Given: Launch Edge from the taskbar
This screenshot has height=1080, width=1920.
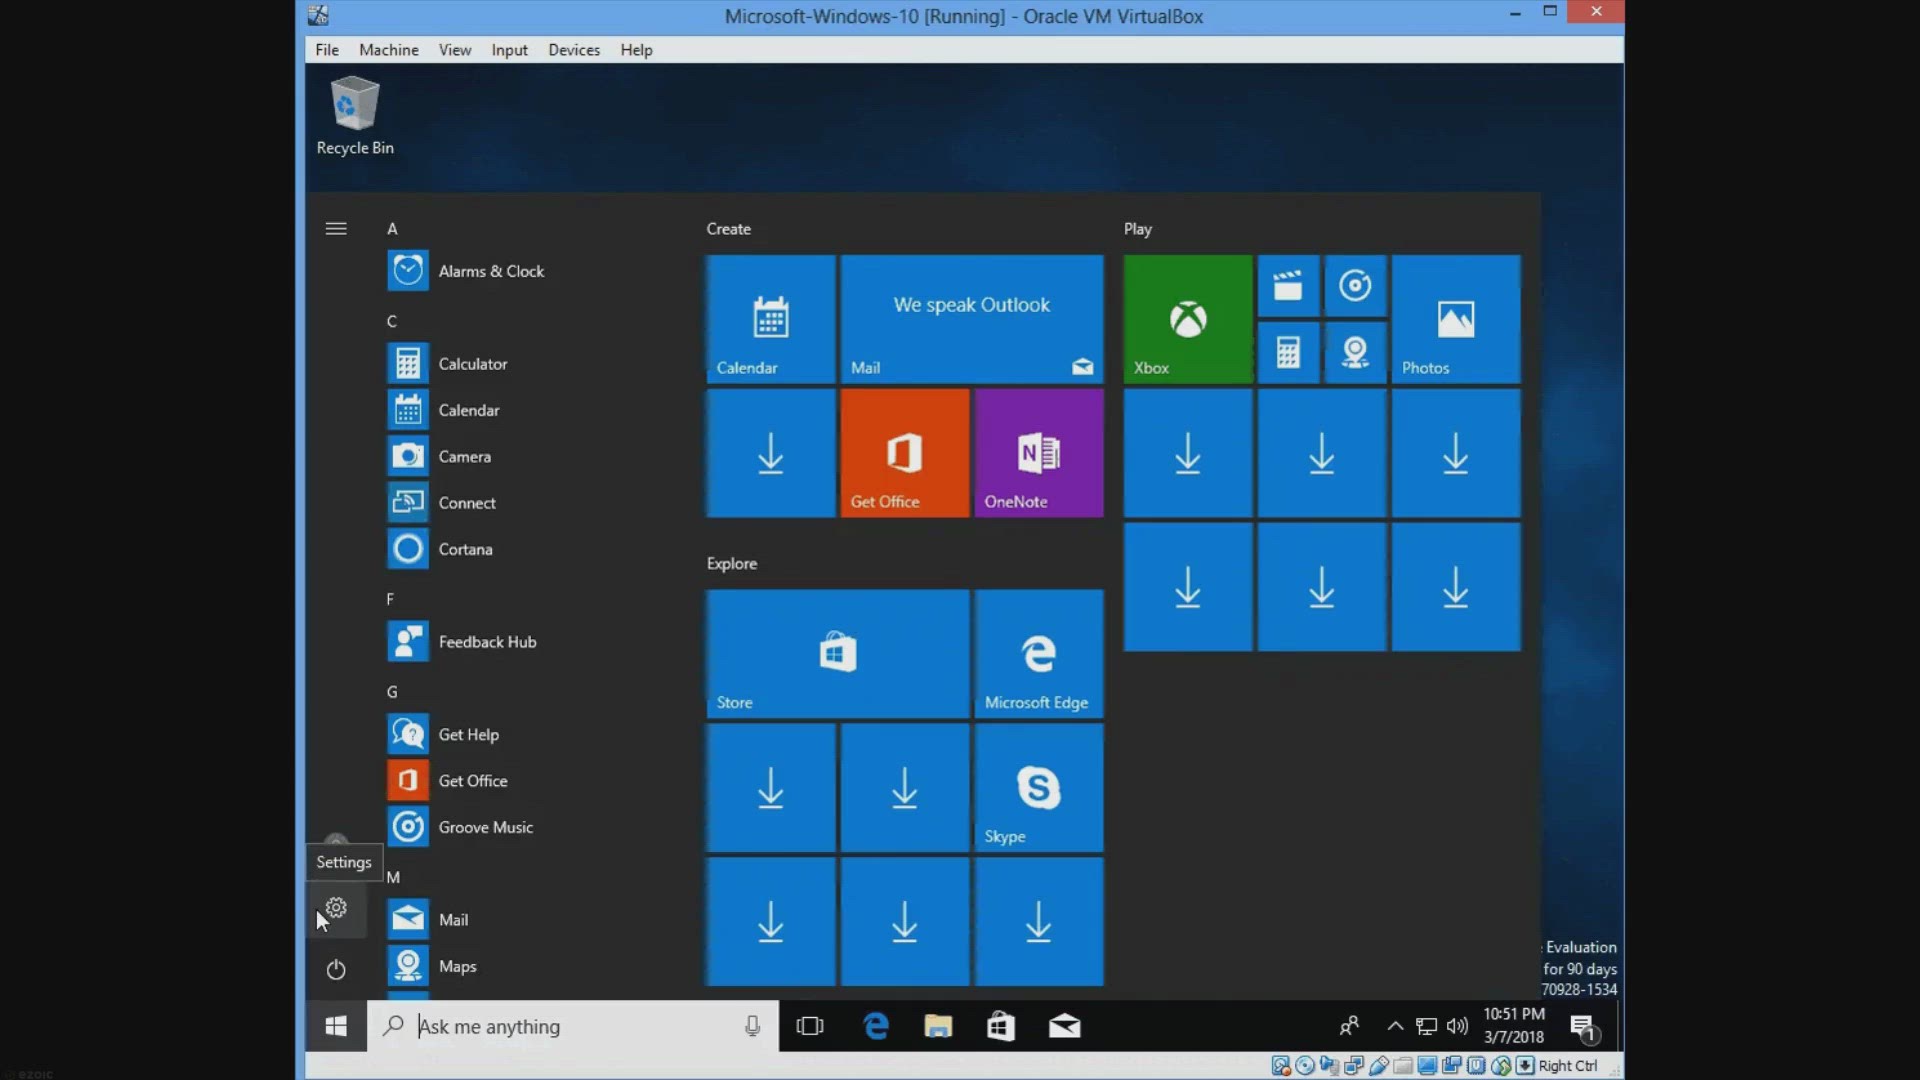Looking at the screenshot, I should tap(876, 1026).
